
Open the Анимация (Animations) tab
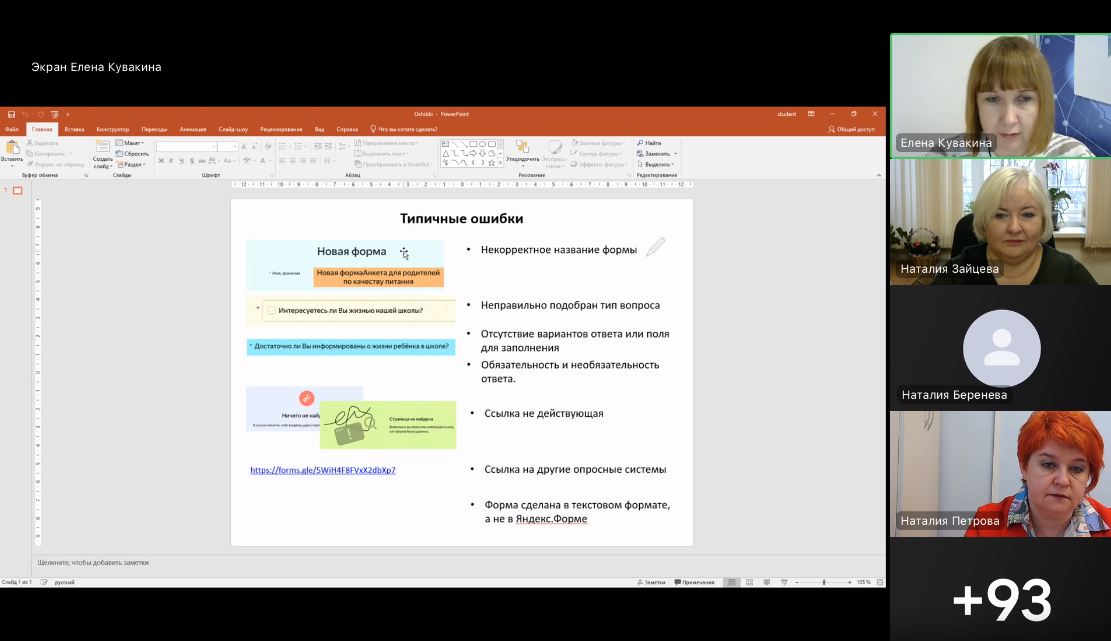pyautogui.click(x=193, y=130)
